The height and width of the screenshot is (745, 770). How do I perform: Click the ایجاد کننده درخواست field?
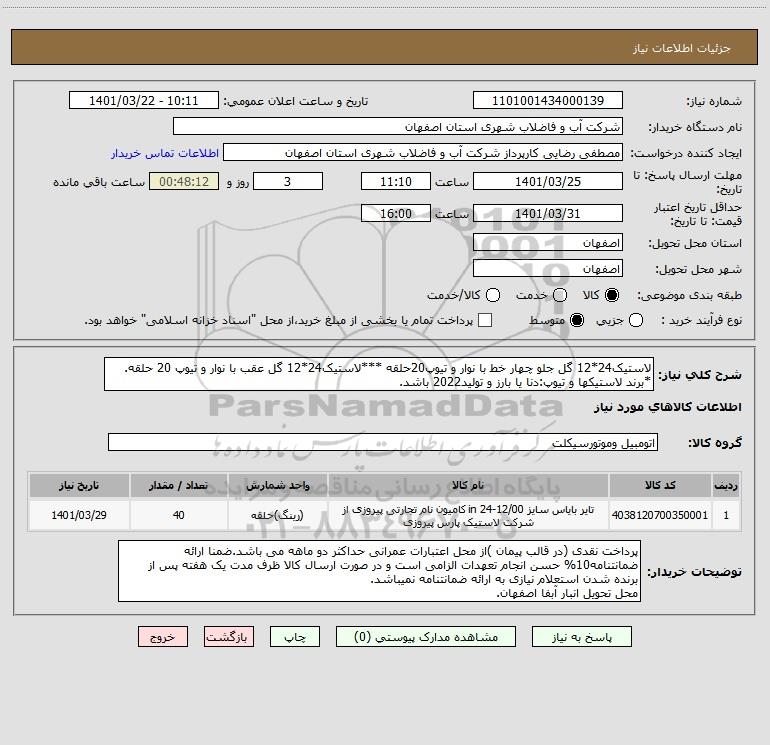point(423,153)
